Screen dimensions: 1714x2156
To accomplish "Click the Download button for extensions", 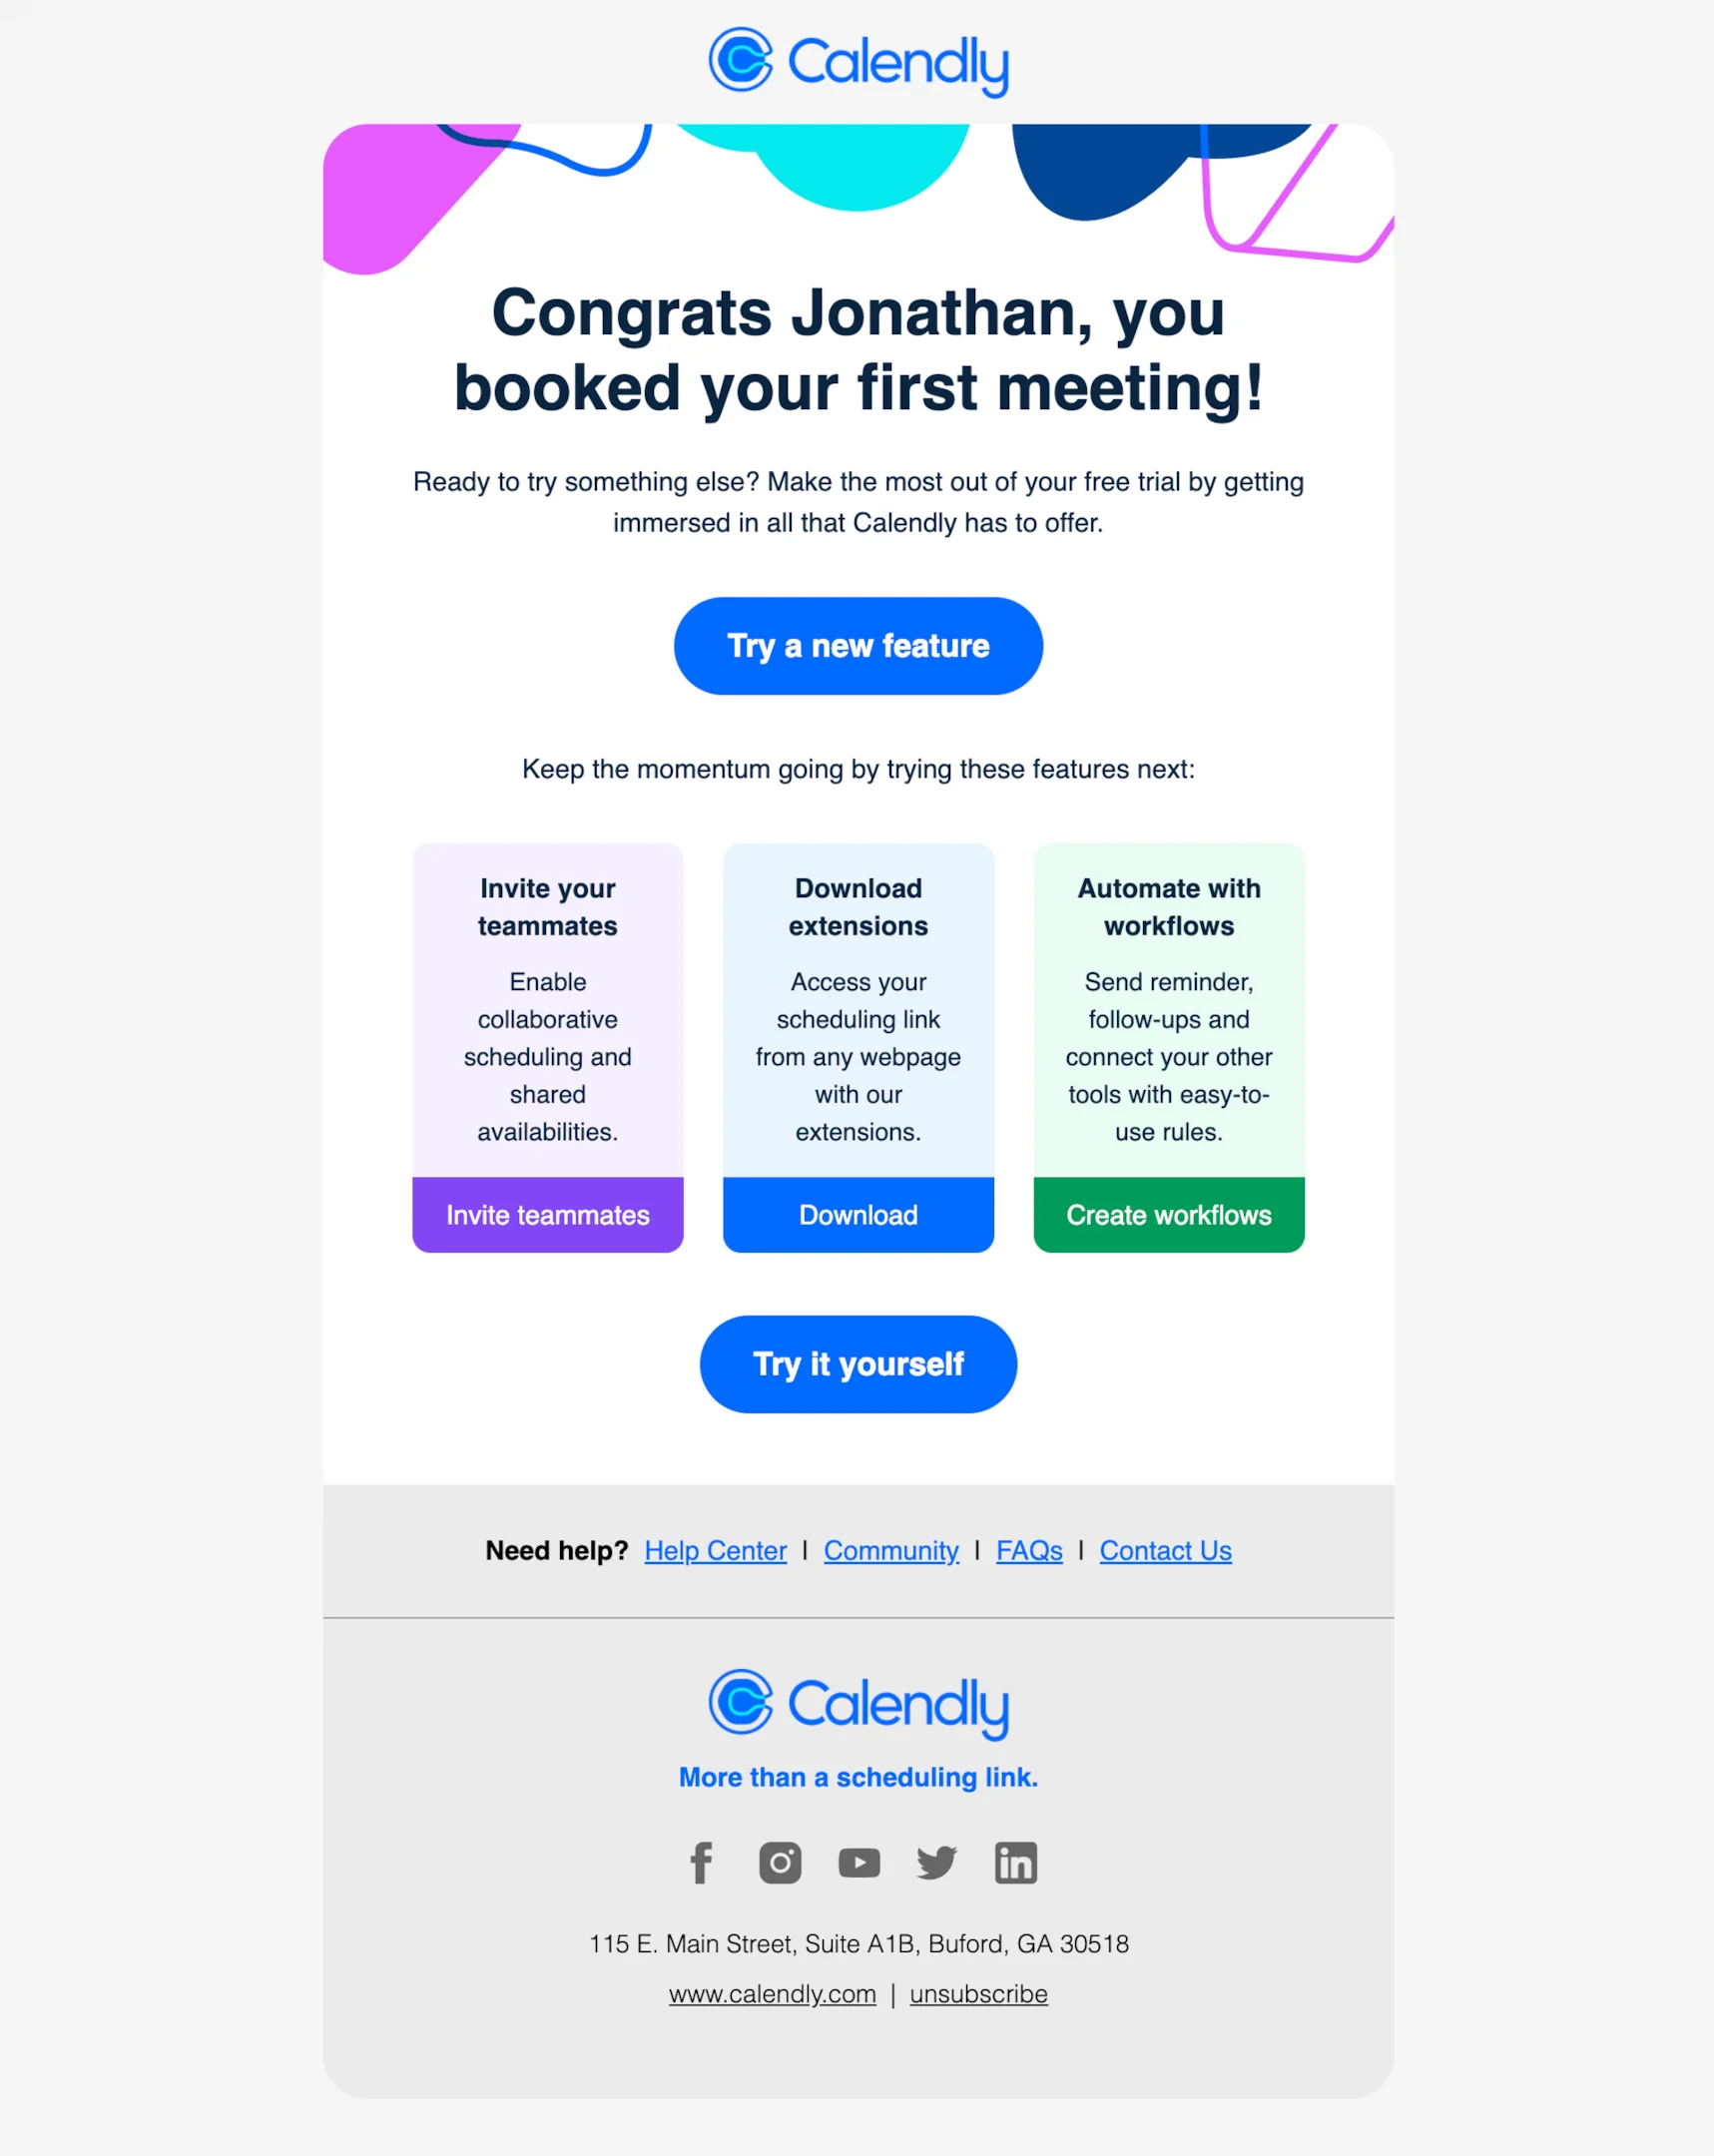I will (858, 1215).
